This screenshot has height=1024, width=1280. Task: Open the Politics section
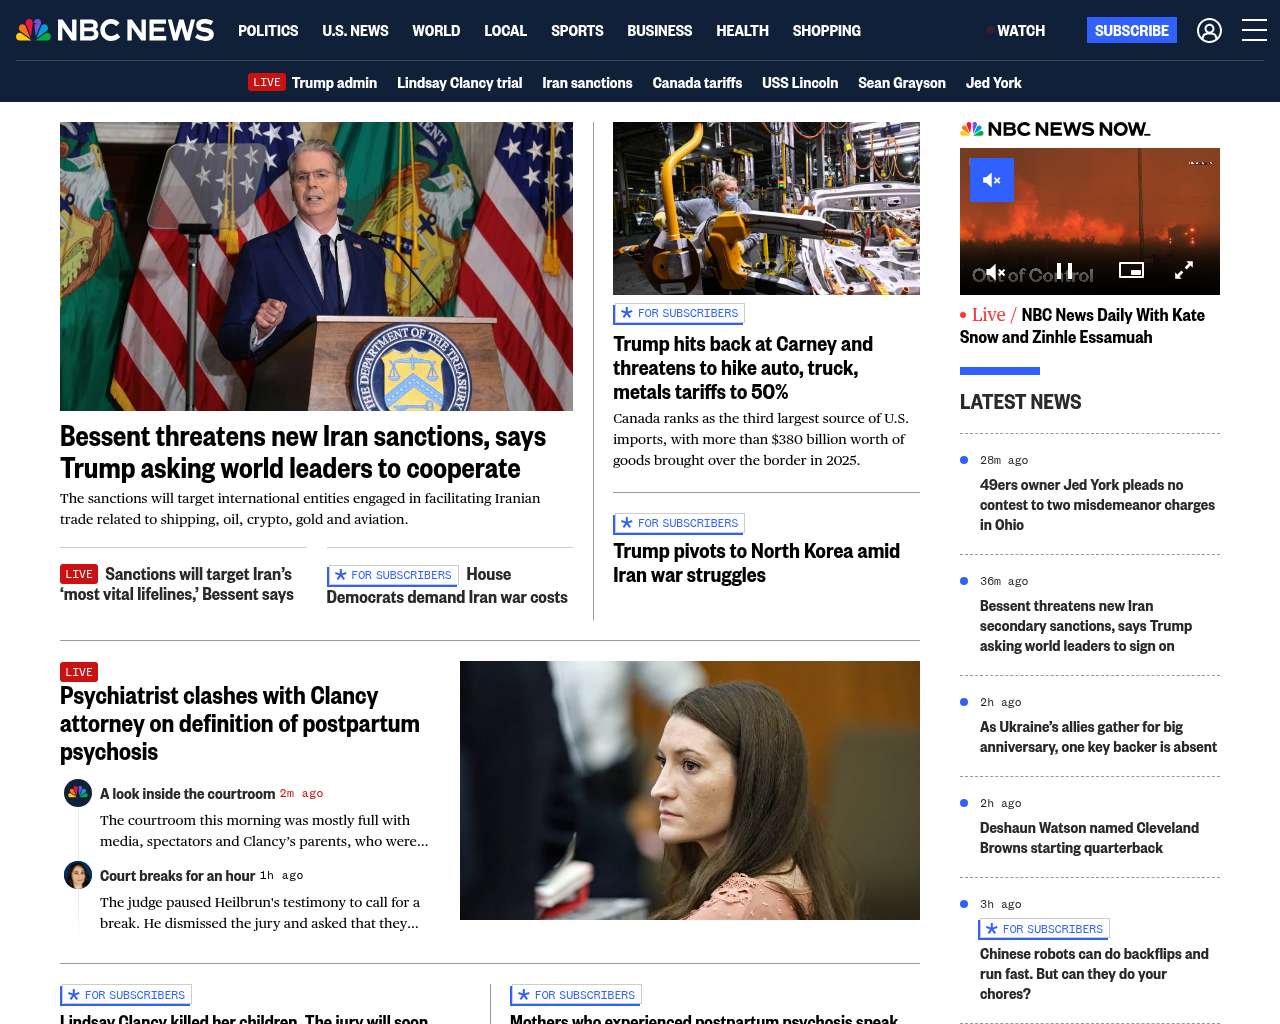coord(268,31)
